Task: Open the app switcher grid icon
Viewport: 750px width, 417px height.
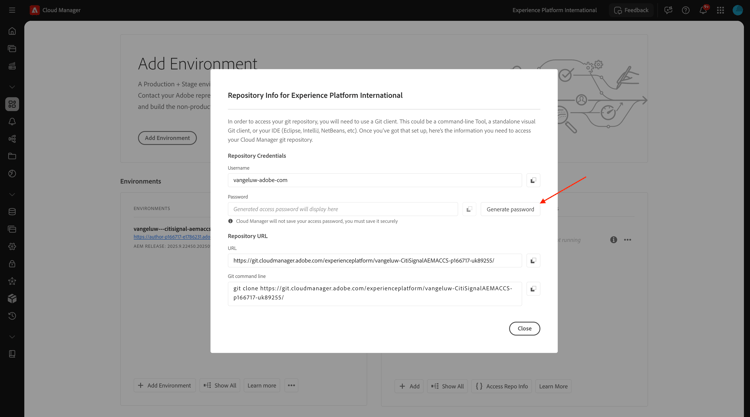Action: pyautogui.click(x=720, y=10)
